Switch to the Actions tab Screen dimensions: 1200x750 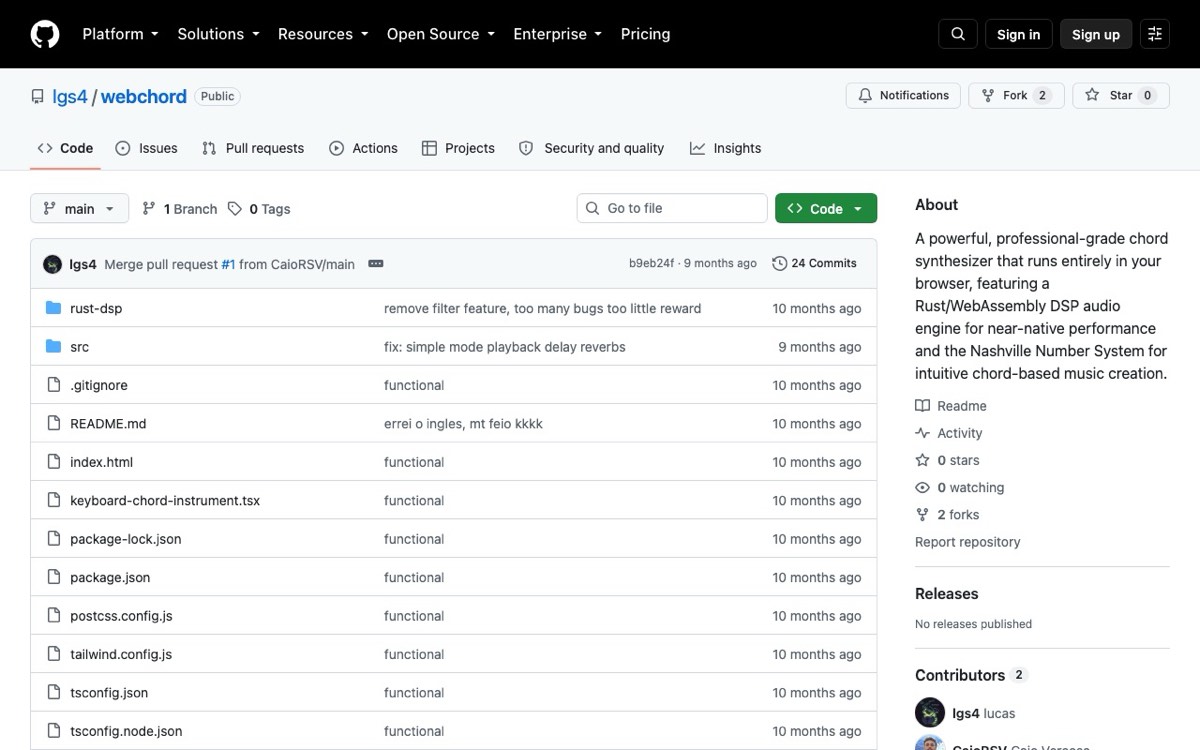pyautogui.click(x=363, y=148)
